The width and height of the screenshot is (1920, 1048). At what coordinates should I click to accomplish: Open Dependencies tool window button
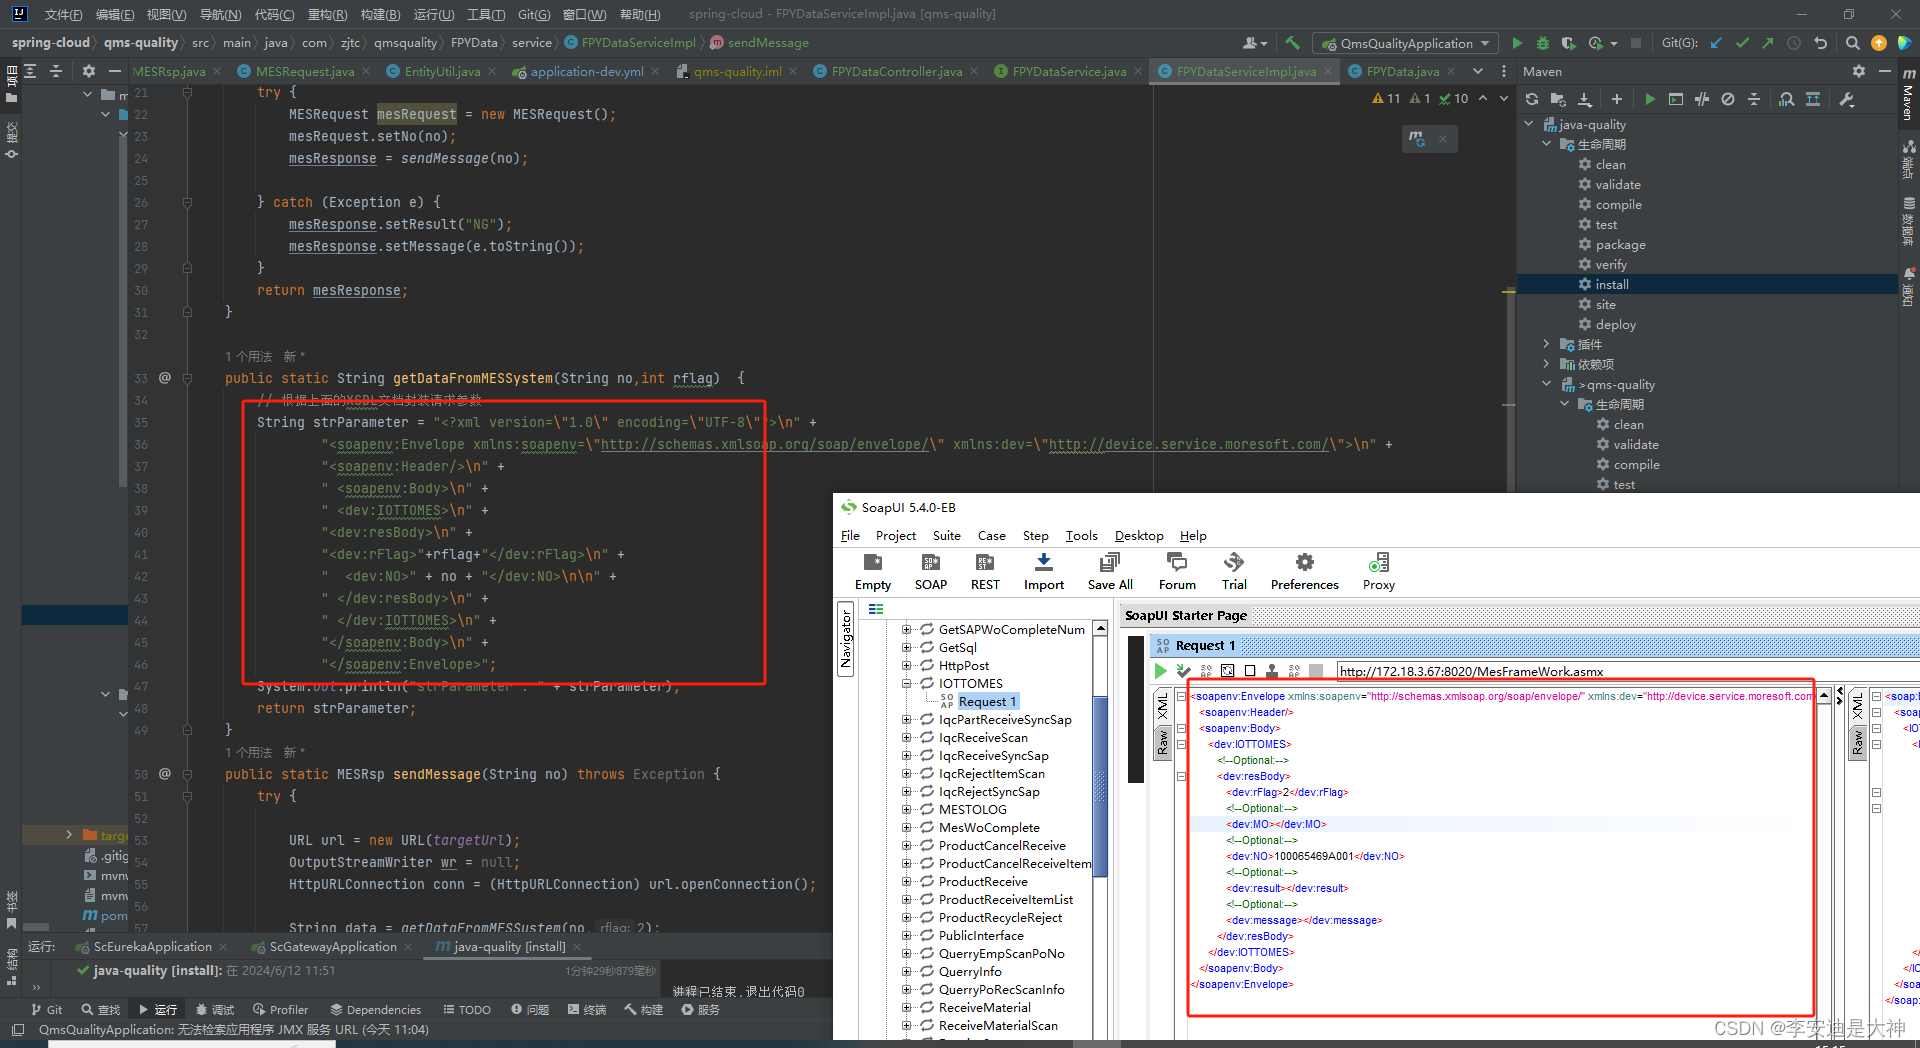tap(375, 1010)
